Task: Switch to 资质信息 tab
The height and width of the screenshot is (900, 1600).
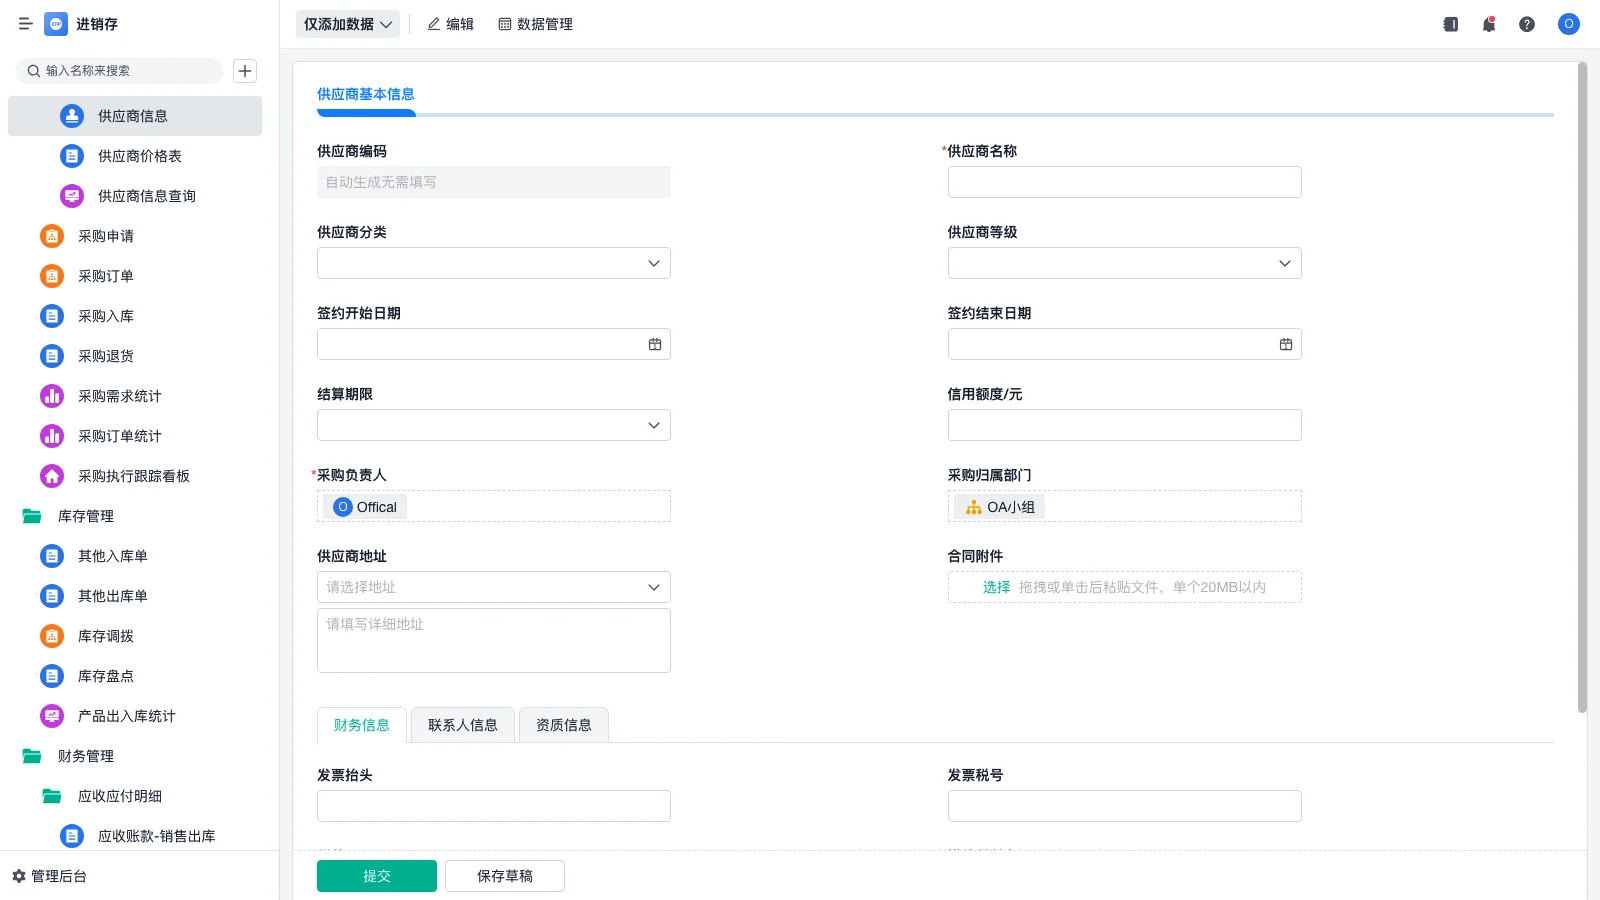Action: pos(564,725)
